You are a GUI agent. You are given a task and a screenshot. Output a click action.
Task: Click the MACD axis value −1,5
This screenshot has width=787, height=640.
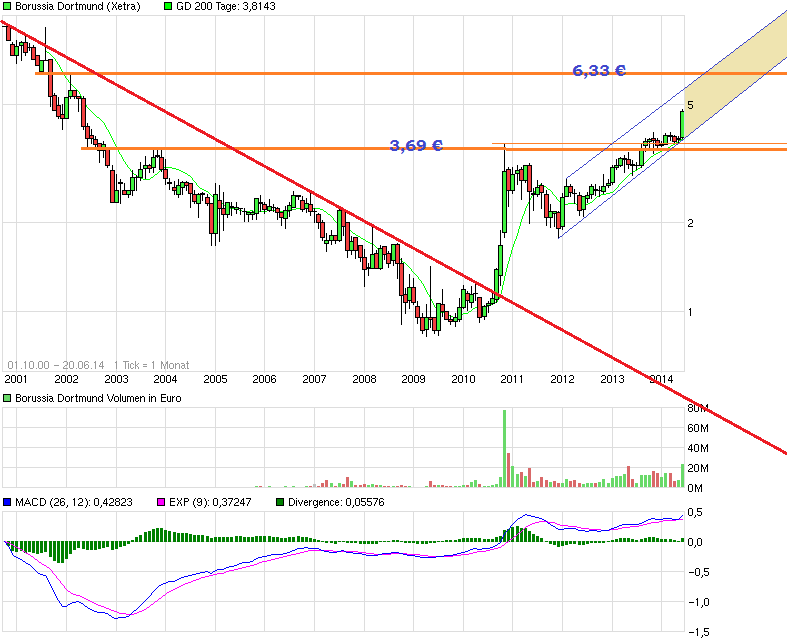coord(698,632)
